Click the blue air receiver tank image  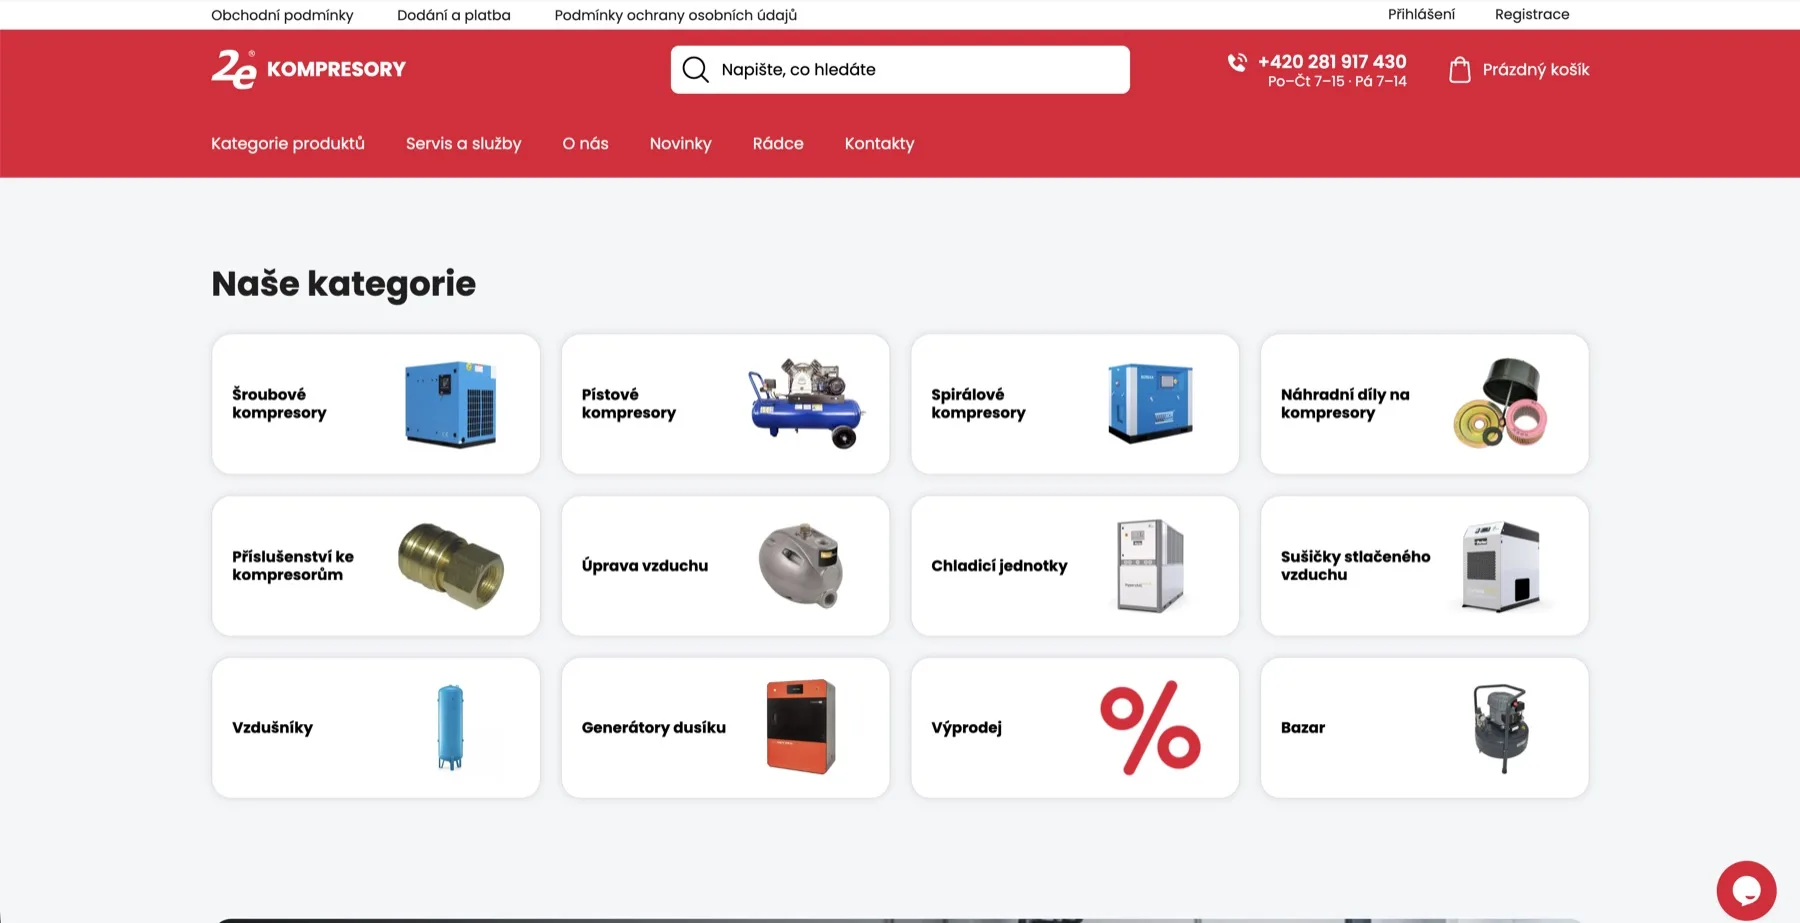[450, 727]
